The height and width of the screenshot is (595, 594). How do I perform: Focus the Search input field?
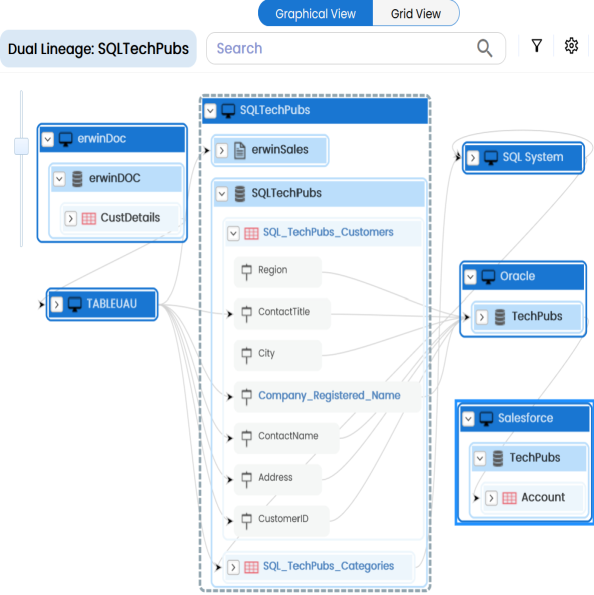(342, 49)
